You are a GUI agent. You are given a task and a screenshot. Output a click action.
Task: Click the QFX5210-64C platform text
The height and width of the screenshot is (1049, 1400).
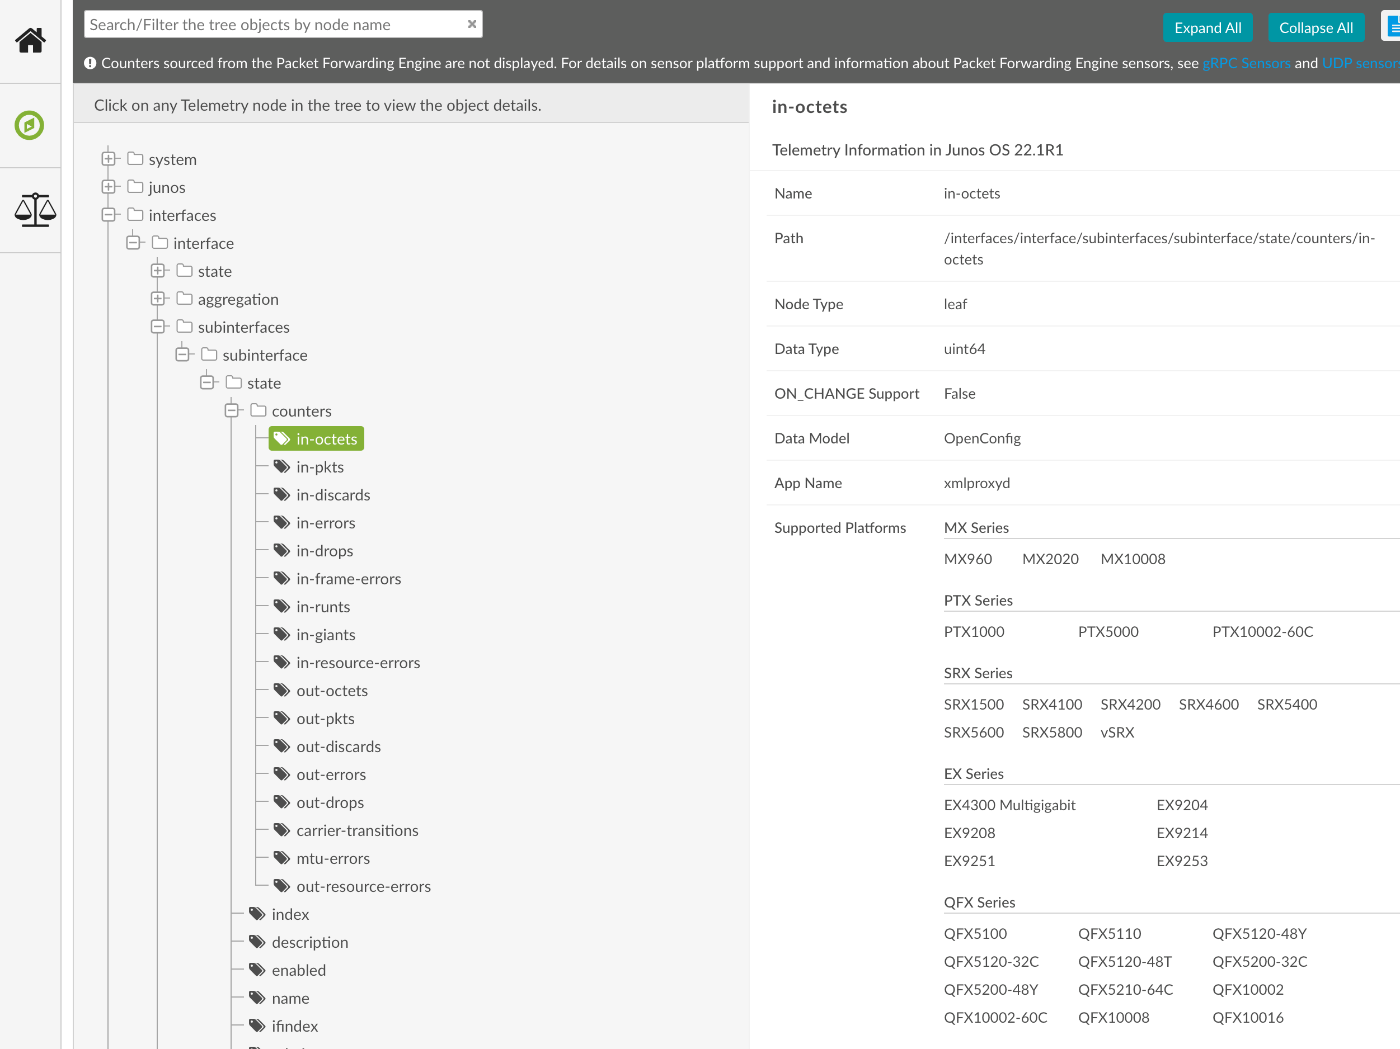point(1126,990)
